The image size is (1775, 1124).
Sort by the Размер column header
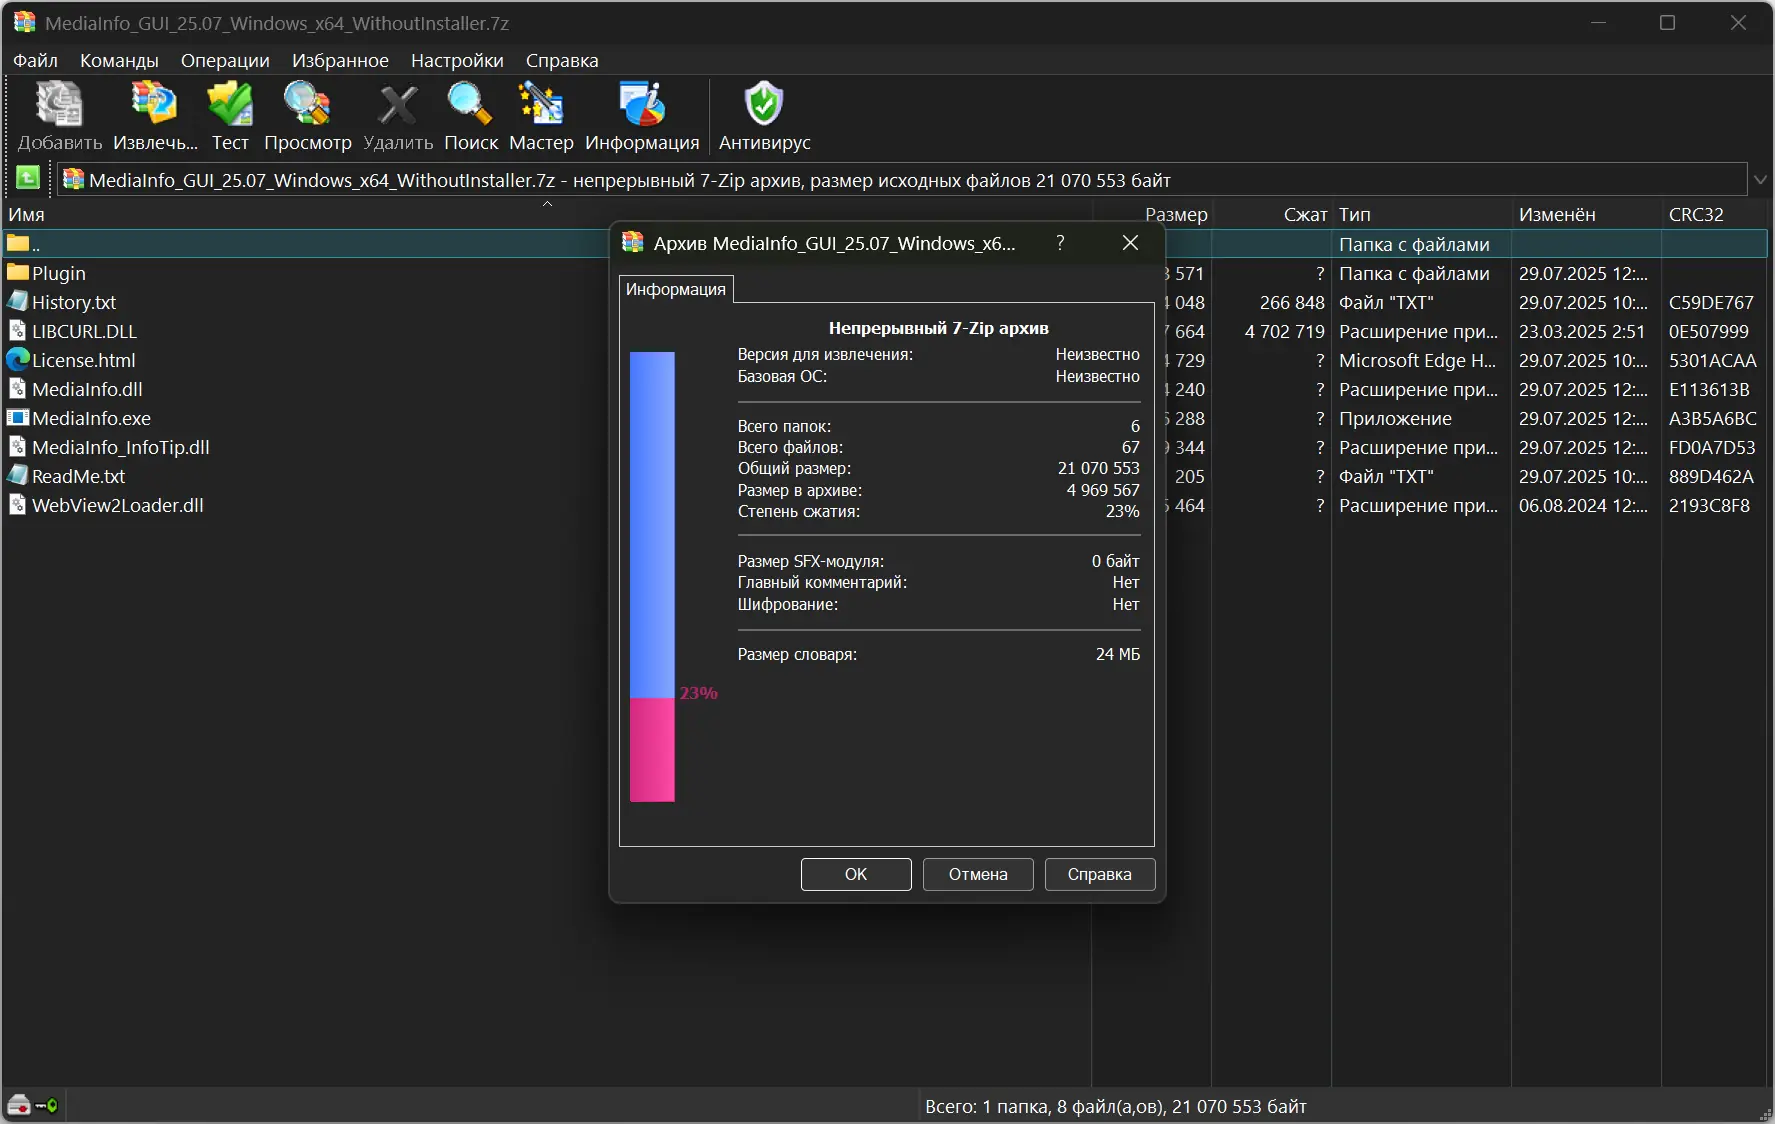[1152, 214]
